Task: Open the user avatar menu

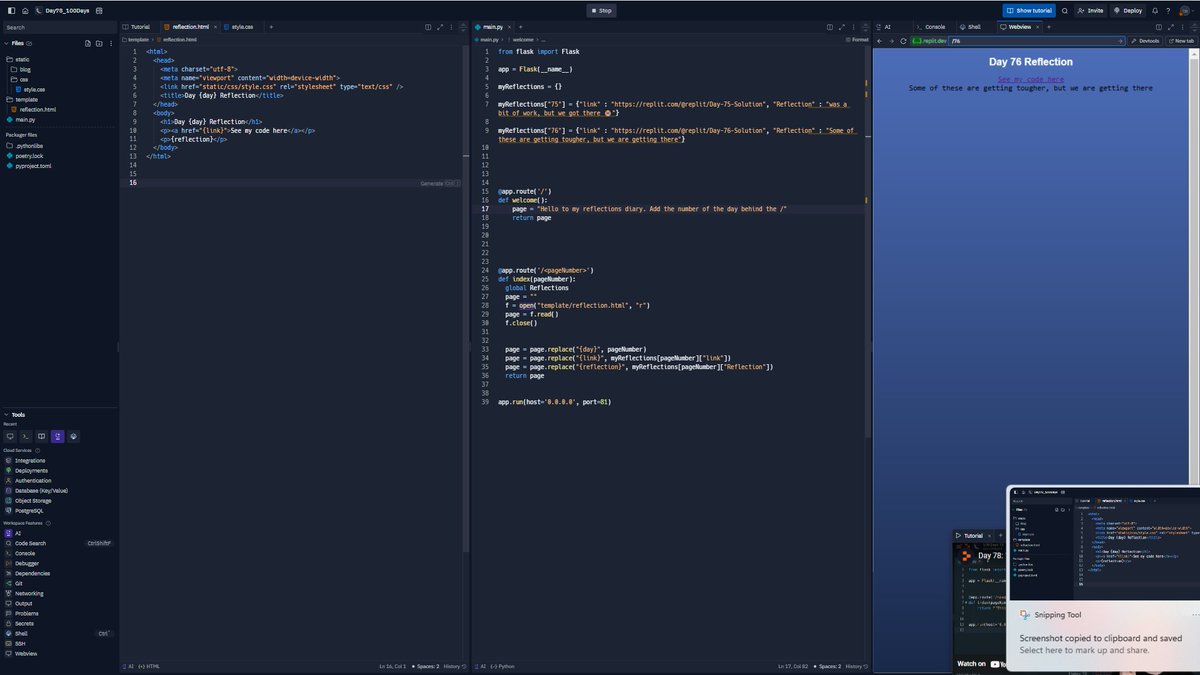Action: click(x=1186, y=10)
